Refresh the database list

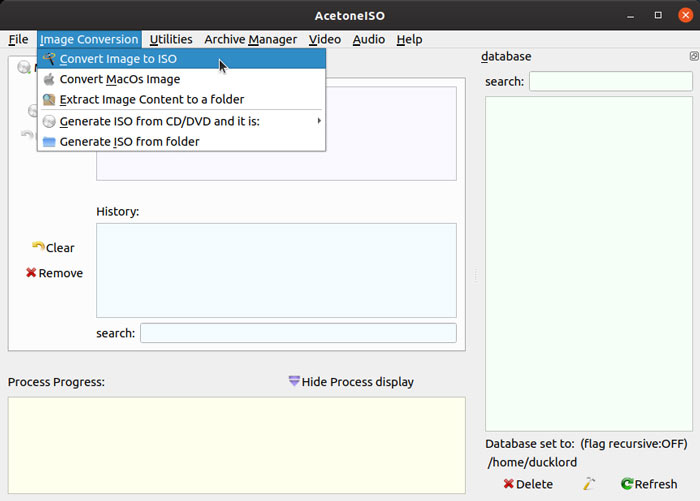[x=648, y=484]
